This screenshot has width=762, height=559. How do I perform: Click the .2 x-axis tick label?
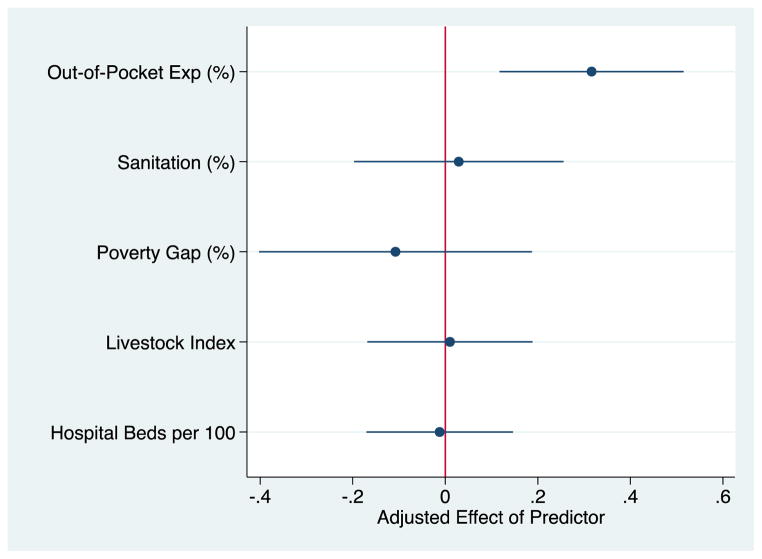538,496
